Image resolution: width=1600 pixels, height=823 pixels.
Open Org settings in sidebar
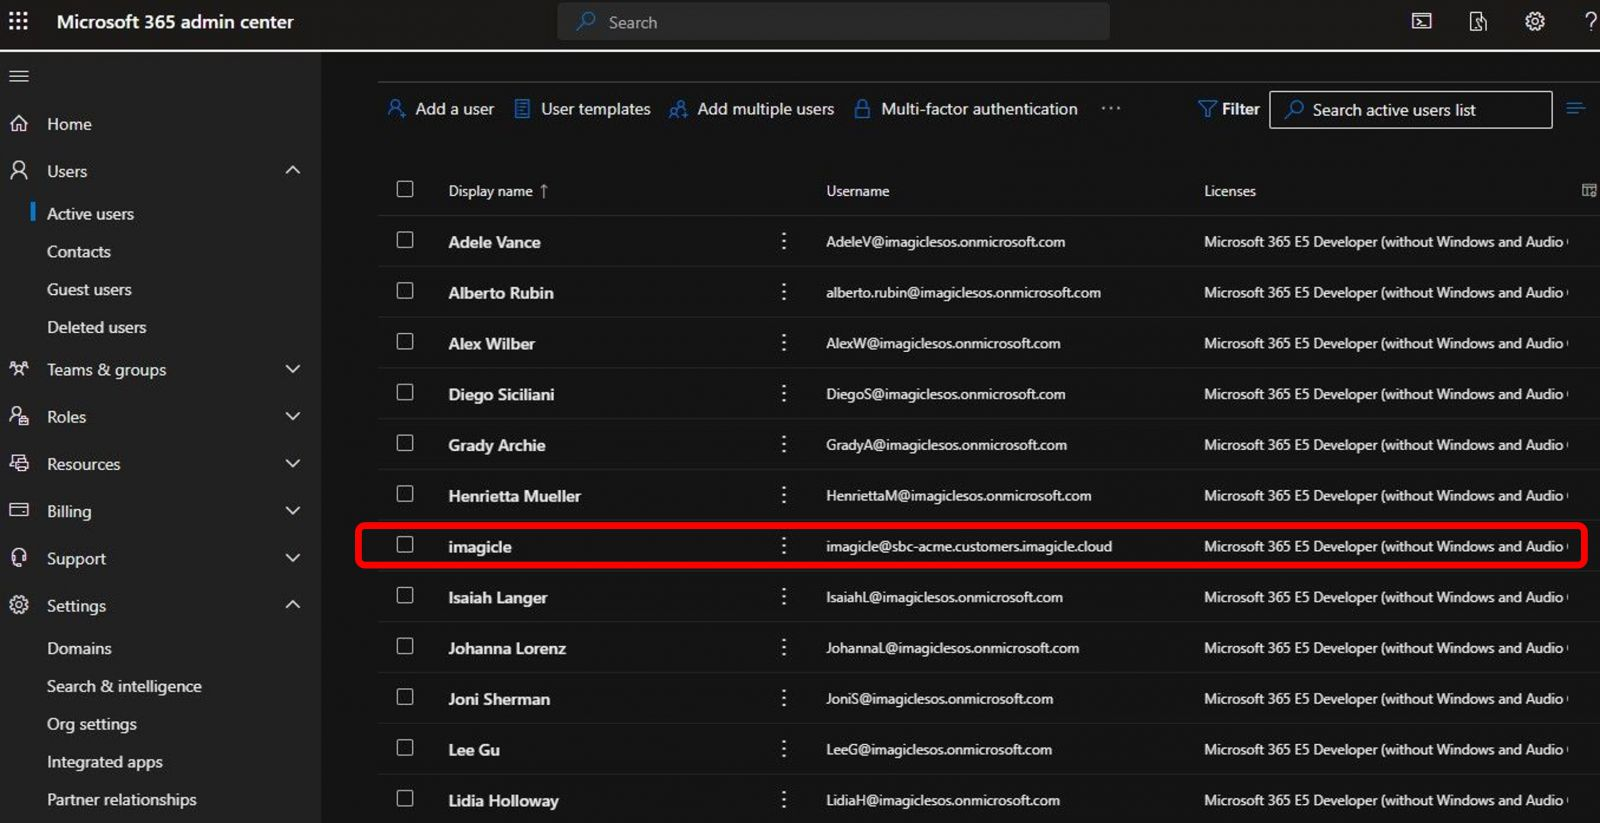[91, 724]
